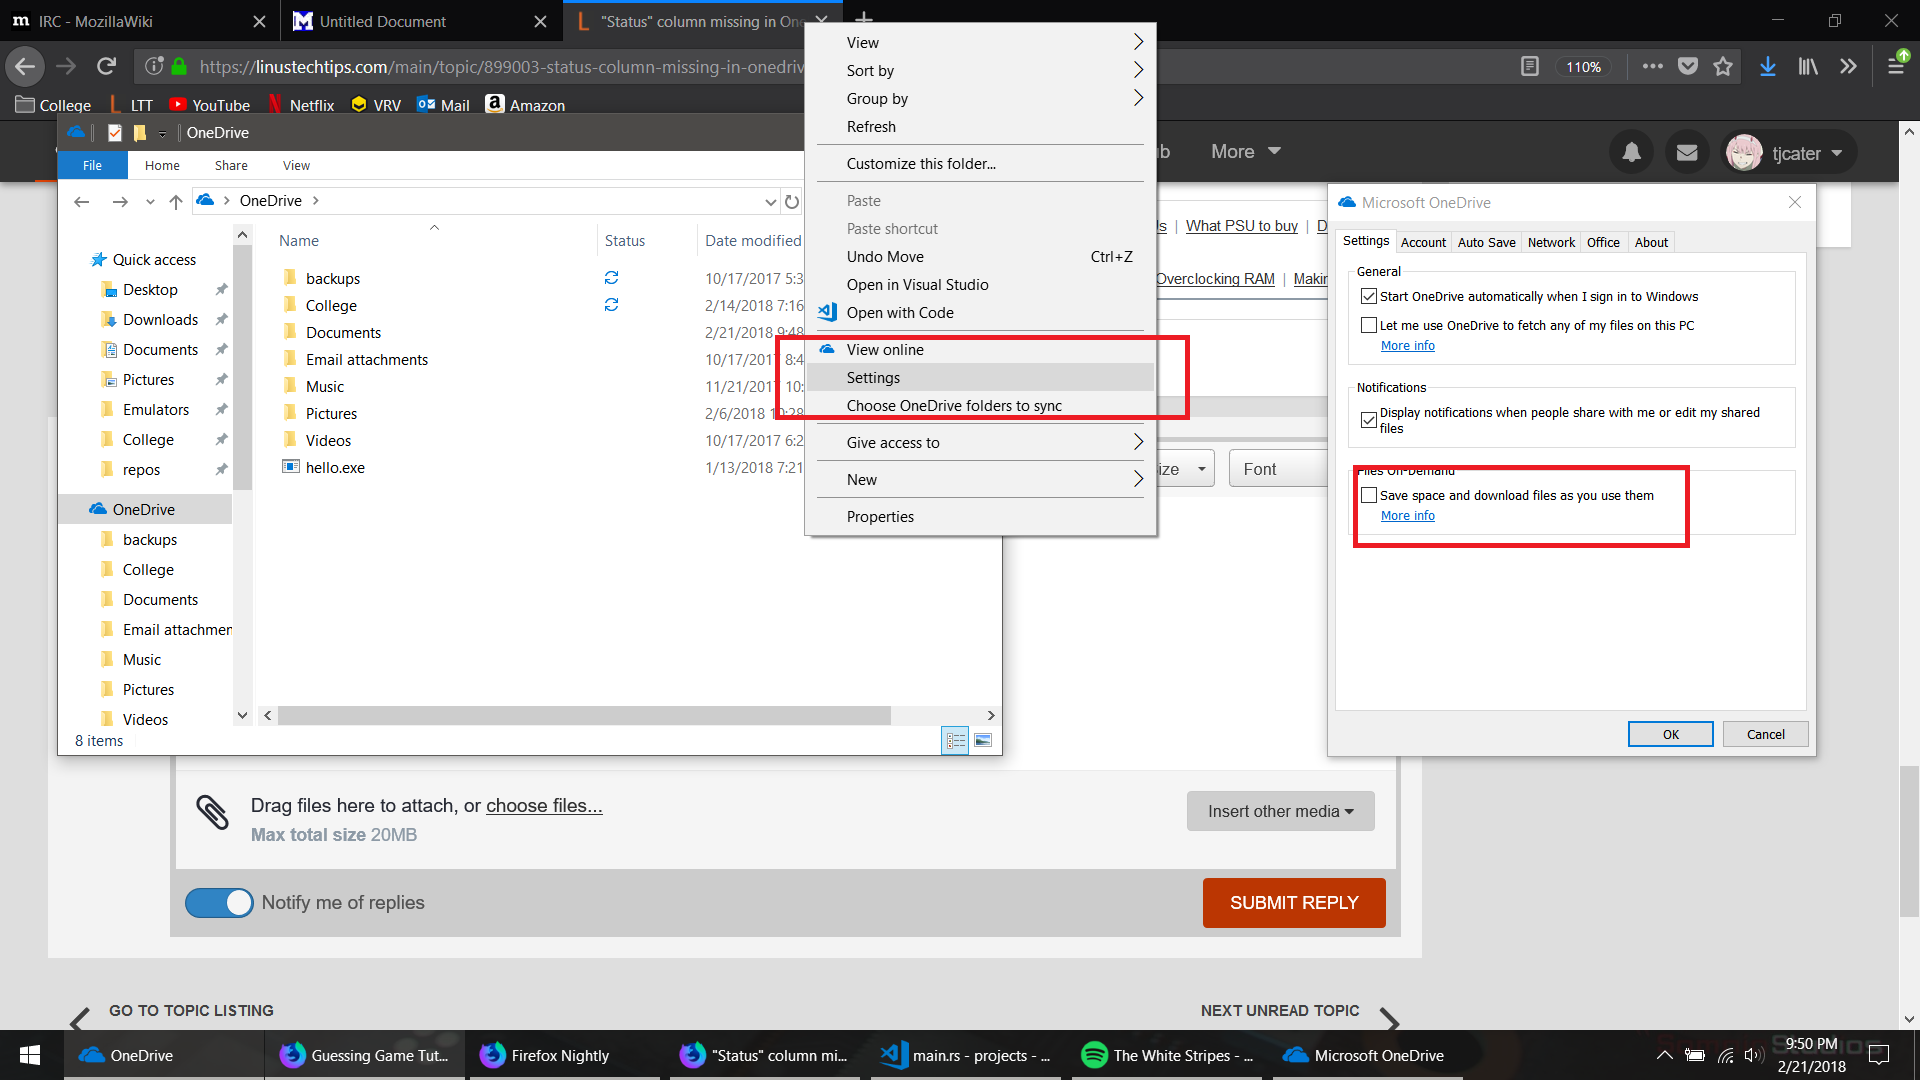Open forum notifications bell
This screenshot has height=1080, width=1920.
pyautogui.click(x=1630, y=152)
